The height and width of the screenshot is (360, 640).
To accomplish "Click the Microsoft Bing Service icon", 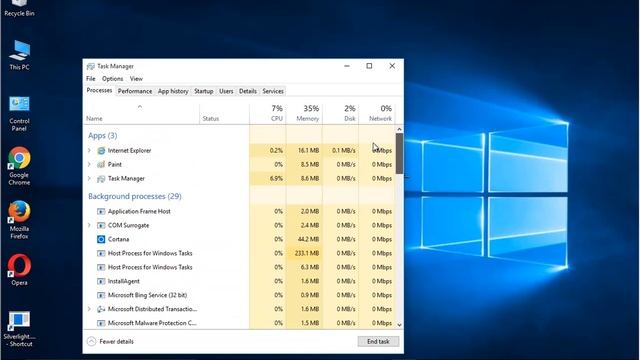I will (101, 295).
